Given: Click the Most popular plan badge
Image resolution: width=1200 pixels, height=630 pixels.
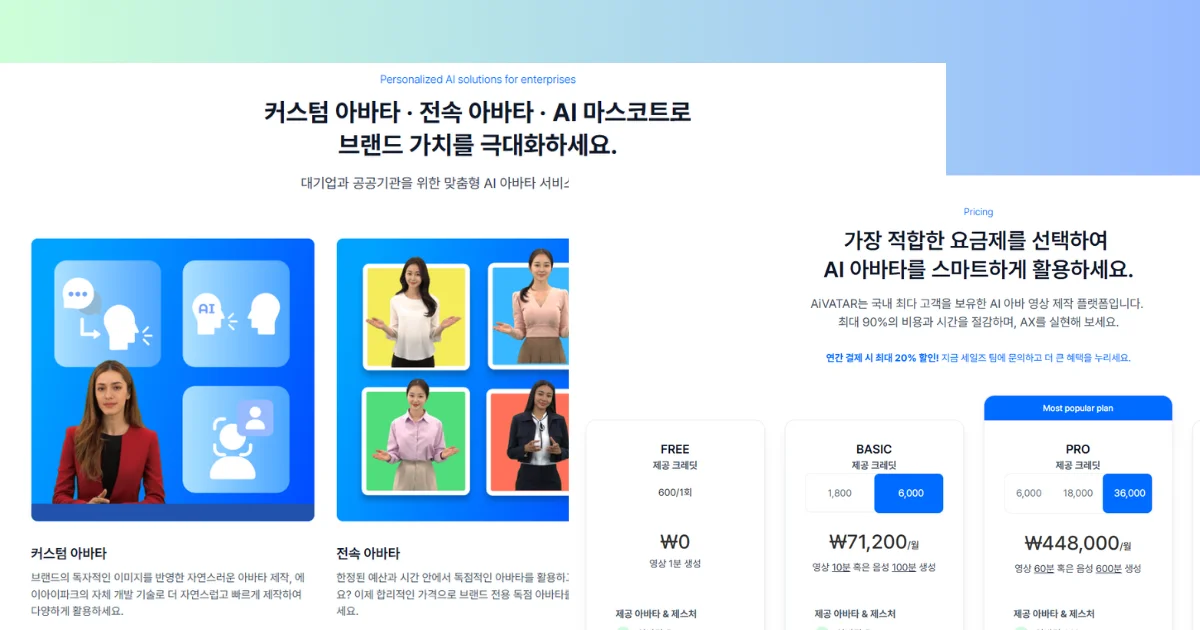Looking at the screenshot, I should [x=1078, y=408].
